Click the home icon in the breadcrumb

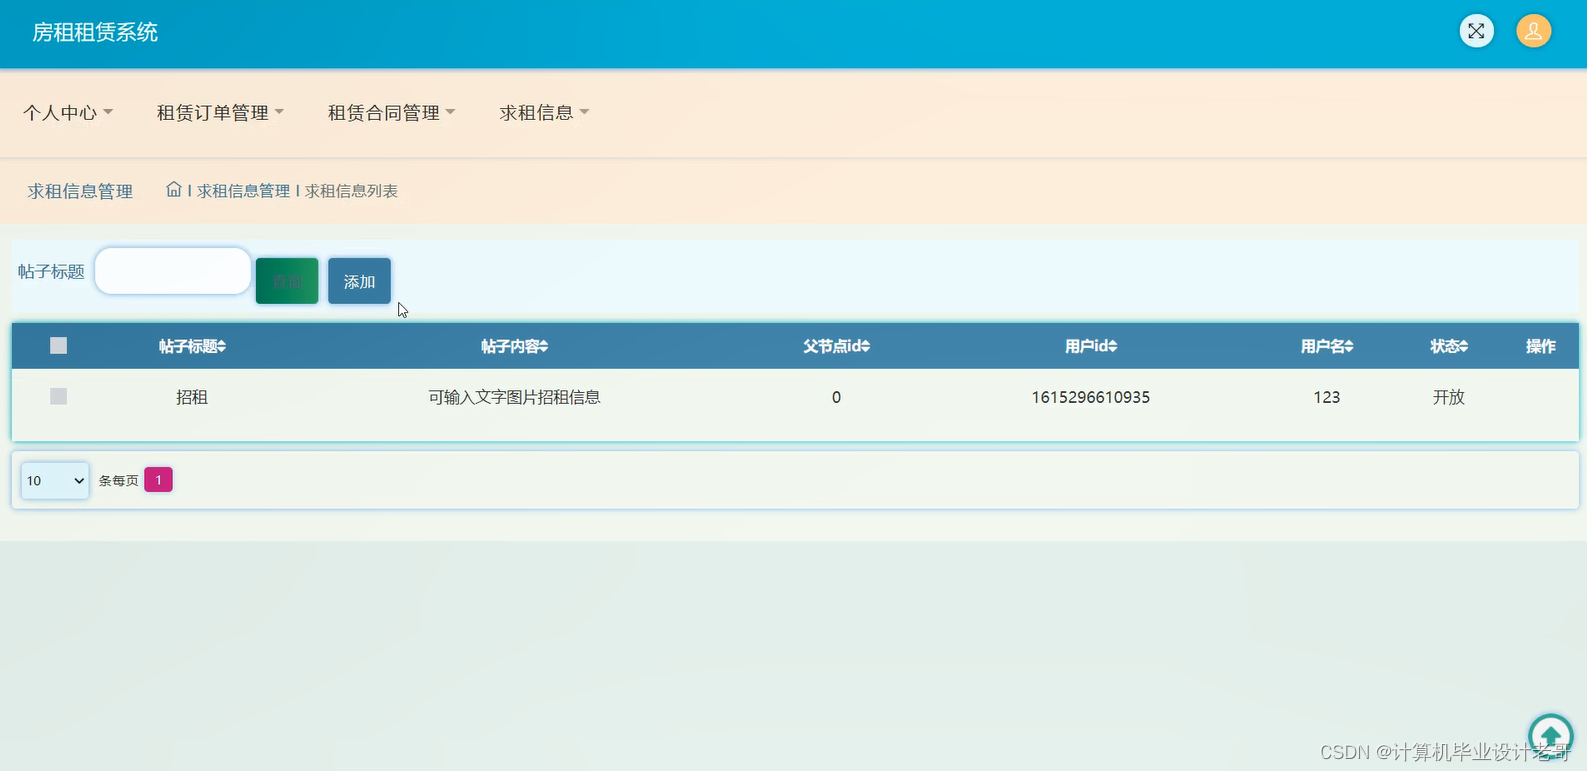(x=173, y=189)
